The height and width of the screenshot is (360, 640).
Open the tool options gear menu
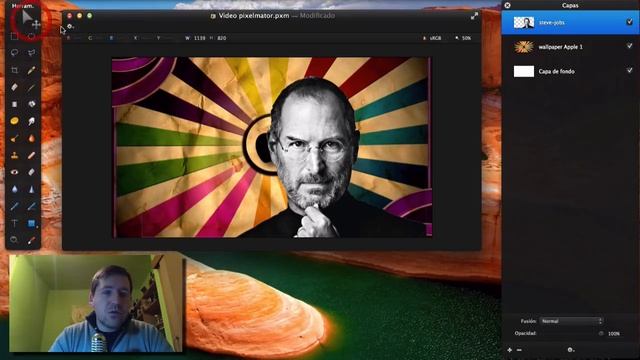point(70,27)
